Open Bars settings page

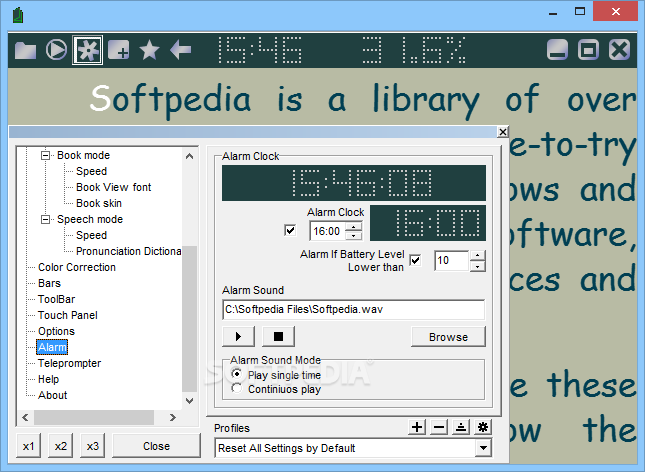click(x=49, y=283)
